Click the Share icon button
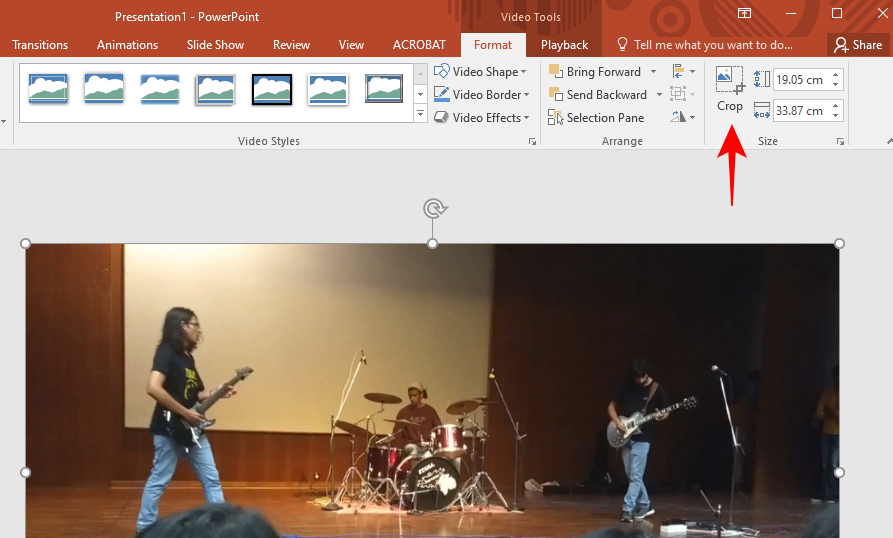The width and height of the screenshot is (893, 538). (x=858, y=45)
